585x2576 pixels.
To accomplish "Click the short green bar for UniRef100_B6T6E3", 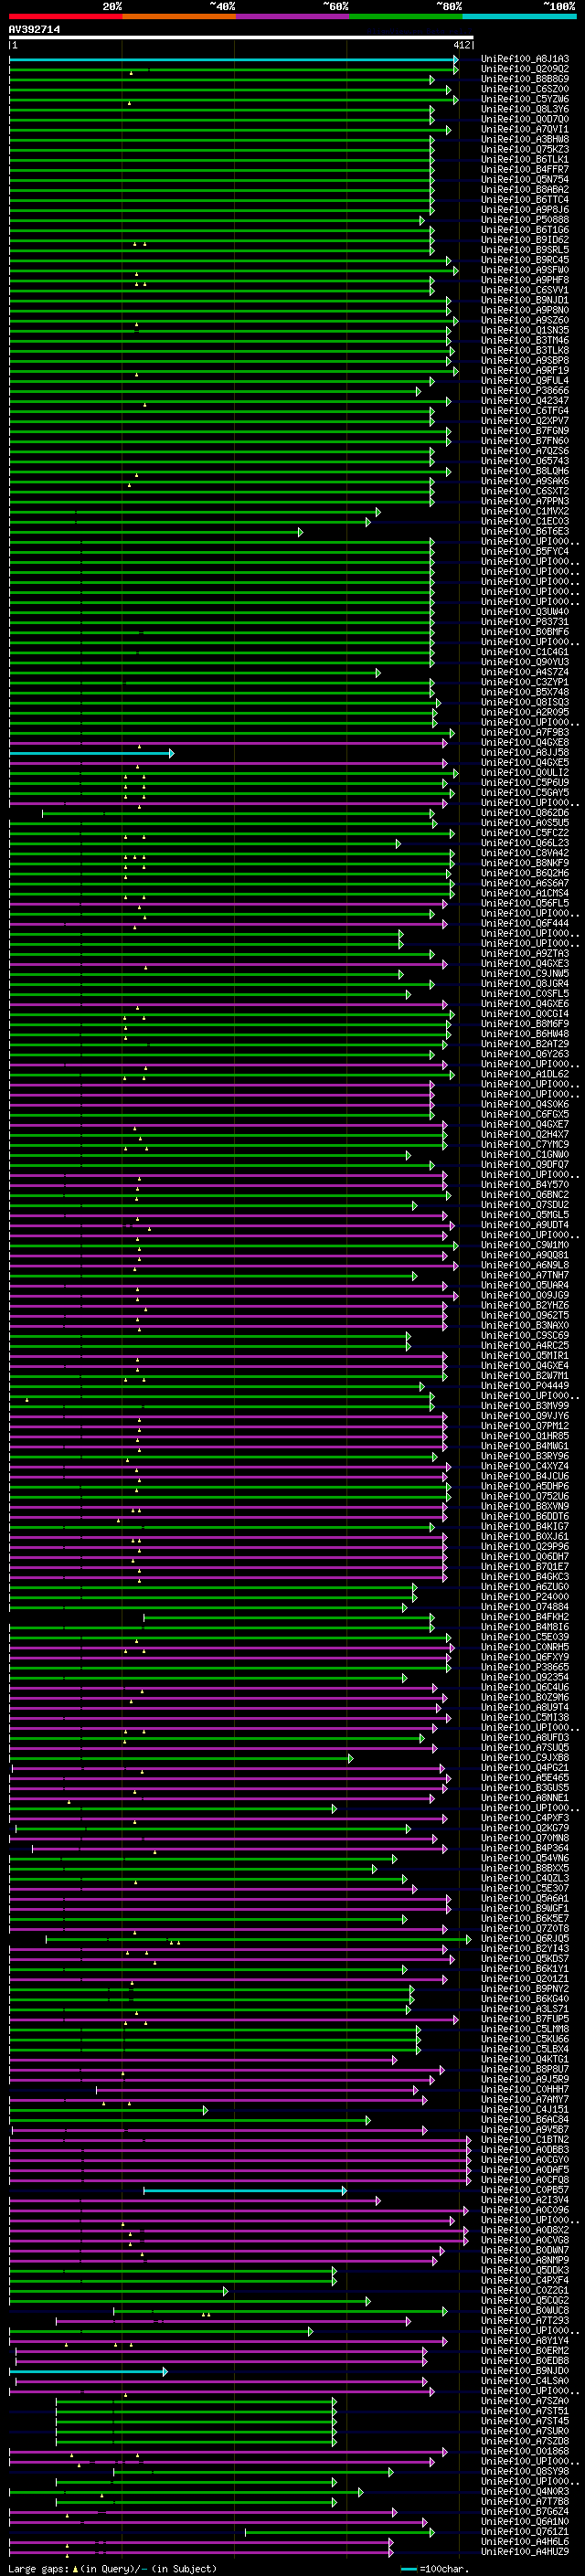I will [x=155, y=532].
